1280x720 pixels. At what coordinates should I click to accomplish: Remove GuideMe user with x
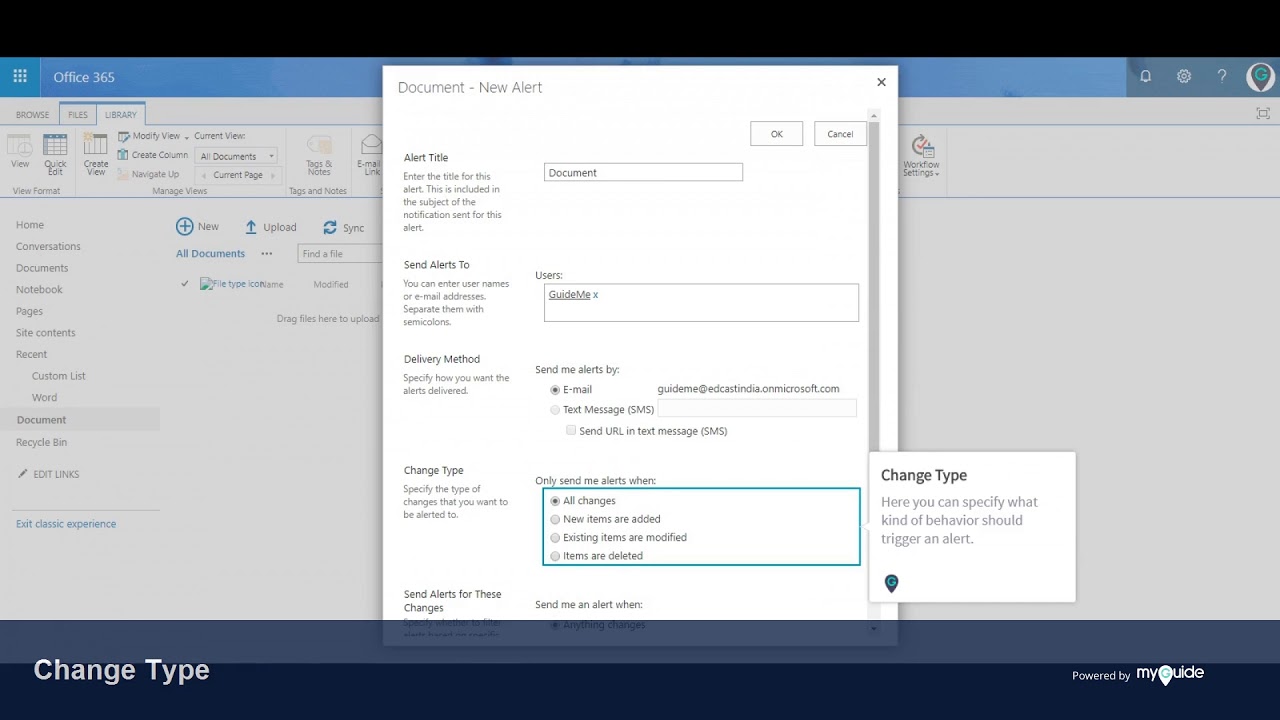tap(596, 295)
